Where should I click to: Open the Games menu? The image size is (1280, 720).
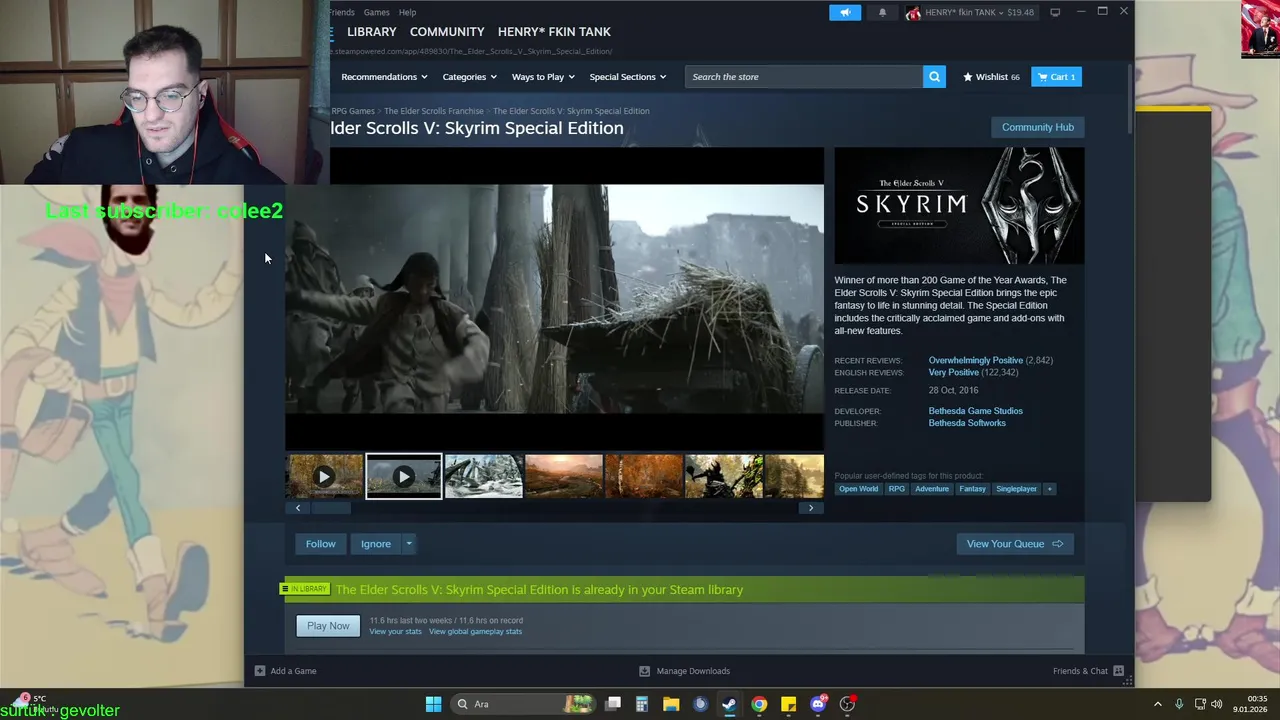377,12
